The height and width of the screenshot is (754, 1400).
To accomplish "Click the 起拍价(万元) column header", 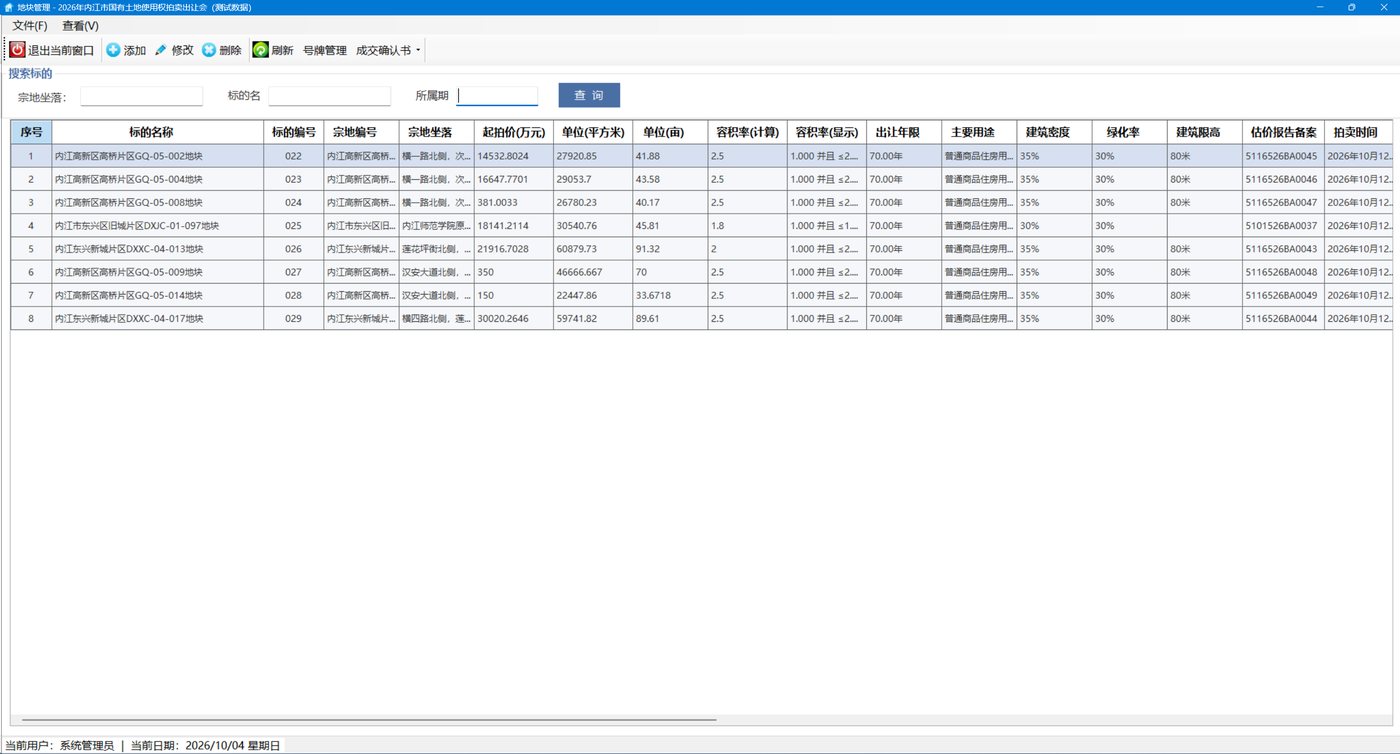I will tap(514, 132).
